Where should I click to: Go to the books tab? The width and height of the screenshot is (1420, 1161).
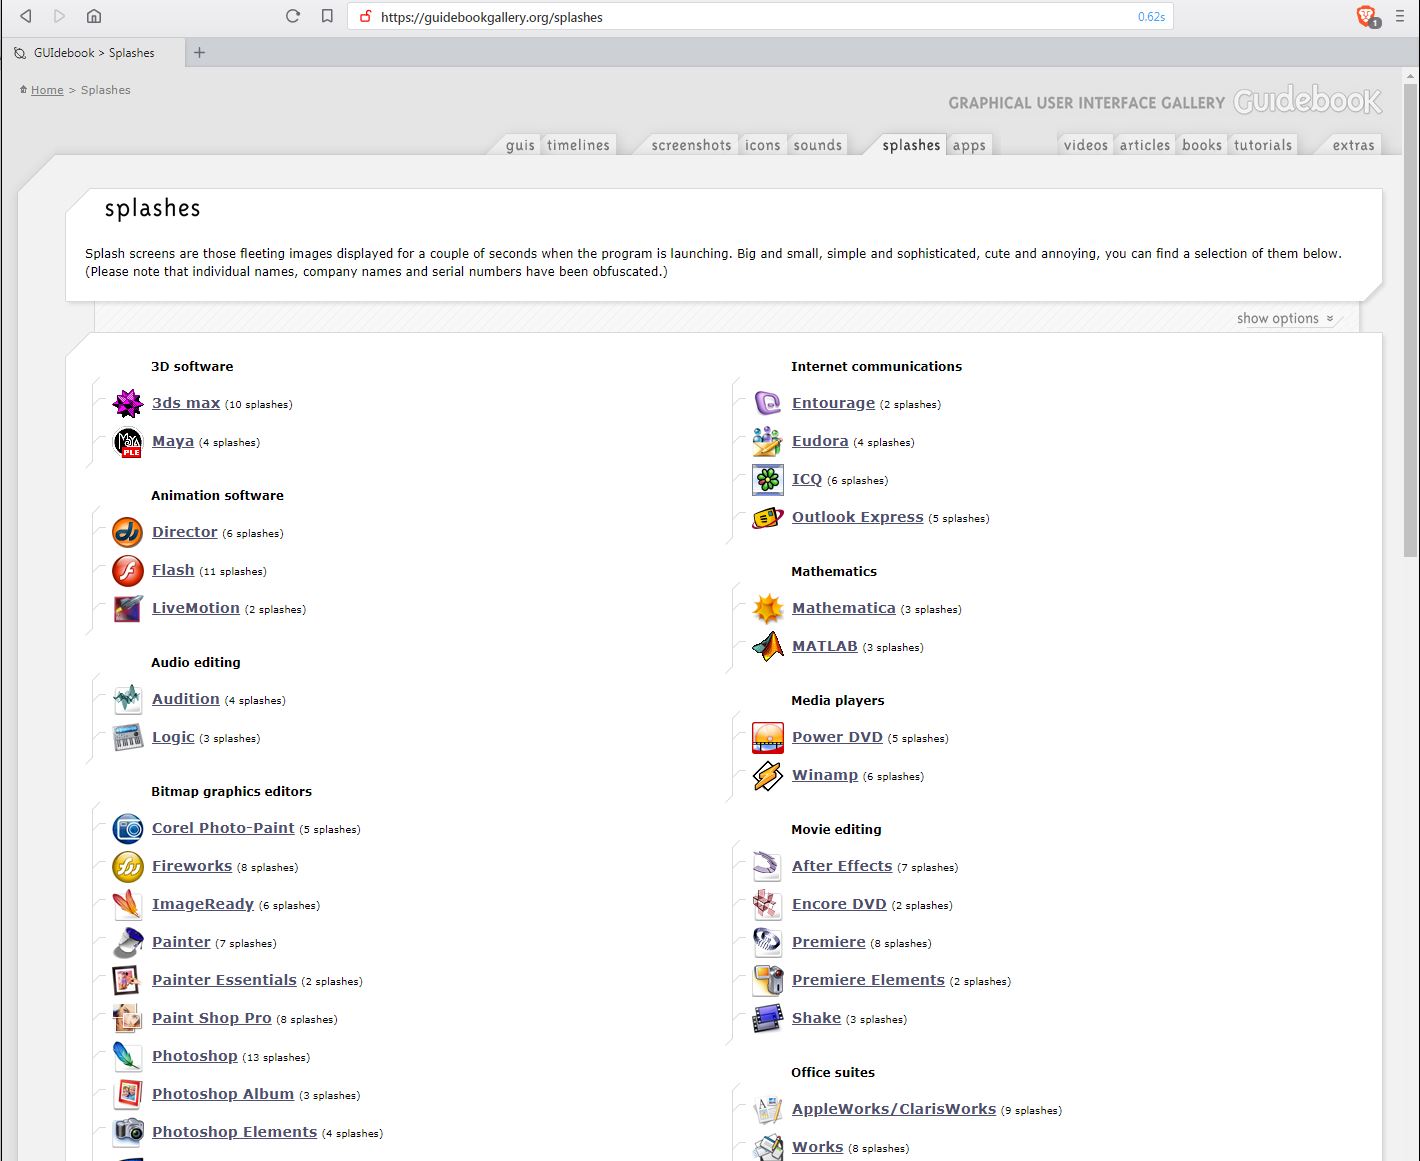tap(1202, 145)
